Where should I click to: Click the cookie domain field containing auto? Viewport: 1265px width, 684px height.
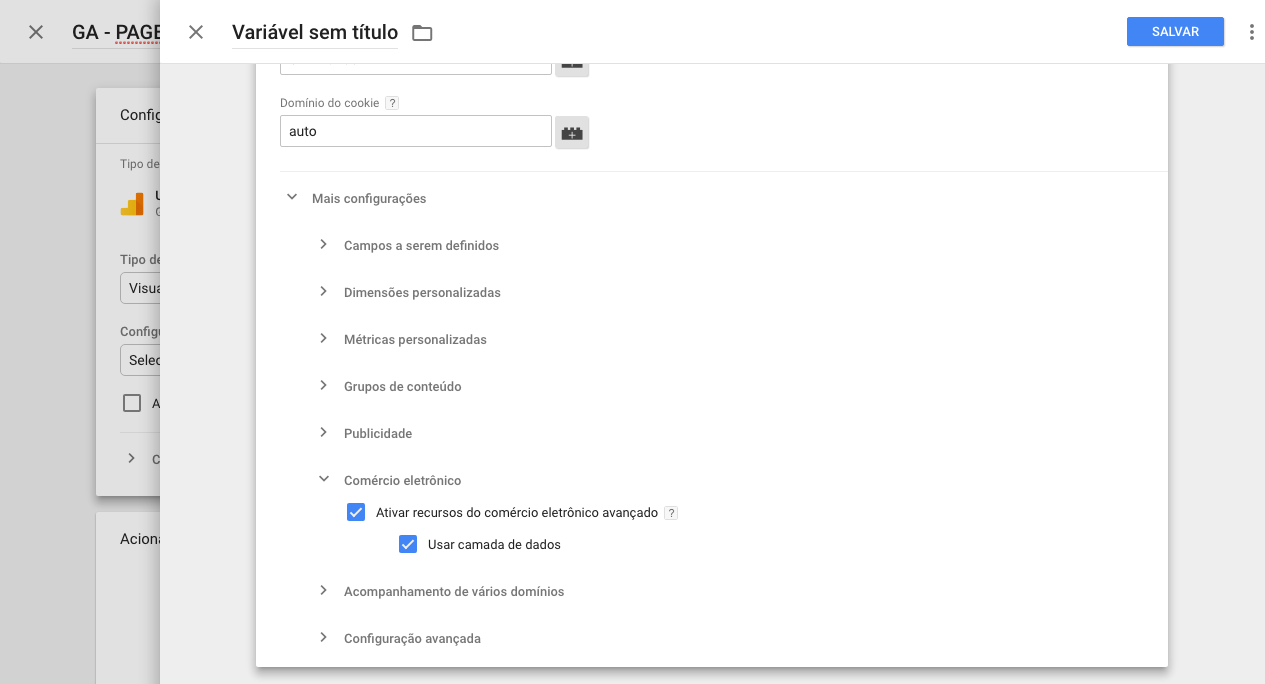point(415,131)
